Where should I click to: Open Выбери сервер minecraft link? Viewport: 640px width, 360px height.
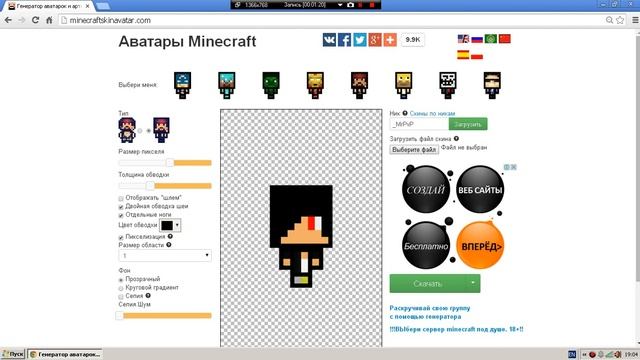(x=456, y=329)
